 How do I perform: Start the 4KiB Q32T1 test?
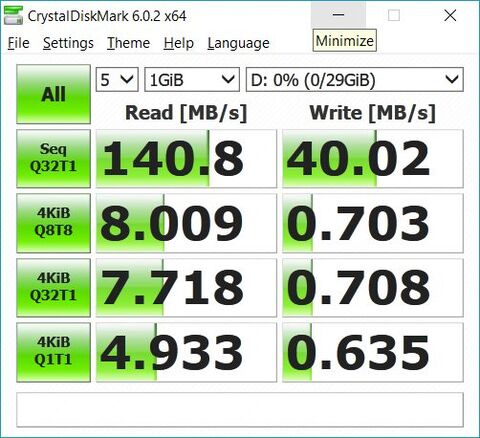click(x=53, y=288)
